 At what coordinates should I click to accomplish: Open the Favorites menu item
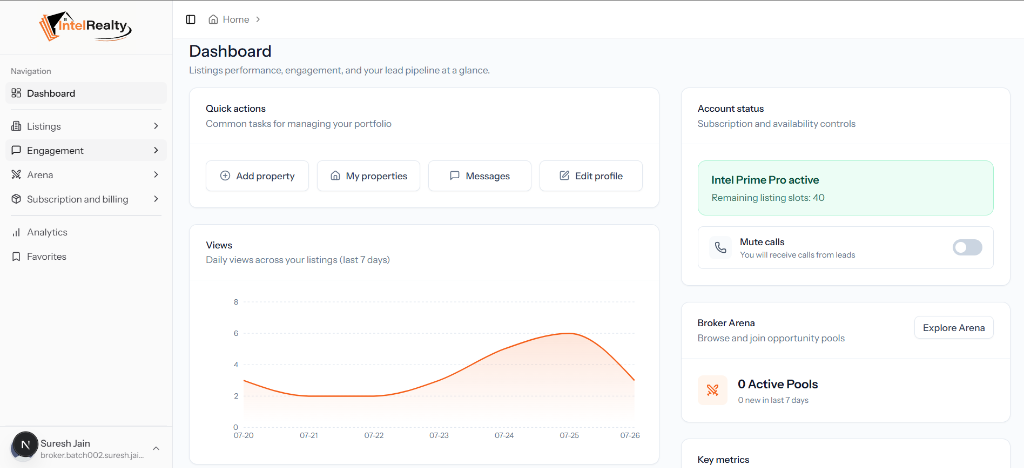86,257
